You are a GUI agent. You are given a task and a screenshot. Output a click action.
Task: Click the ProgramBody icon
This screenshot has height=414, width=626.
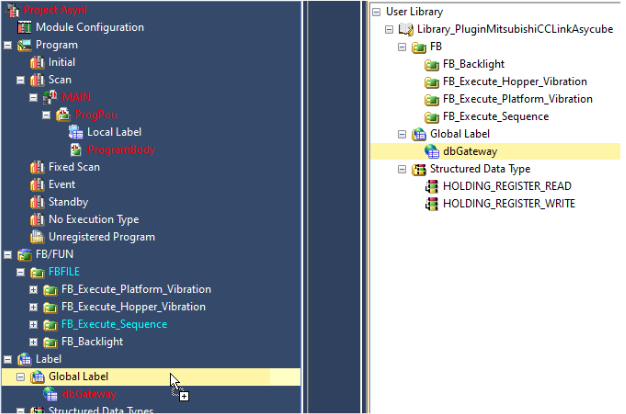[76, 150]
